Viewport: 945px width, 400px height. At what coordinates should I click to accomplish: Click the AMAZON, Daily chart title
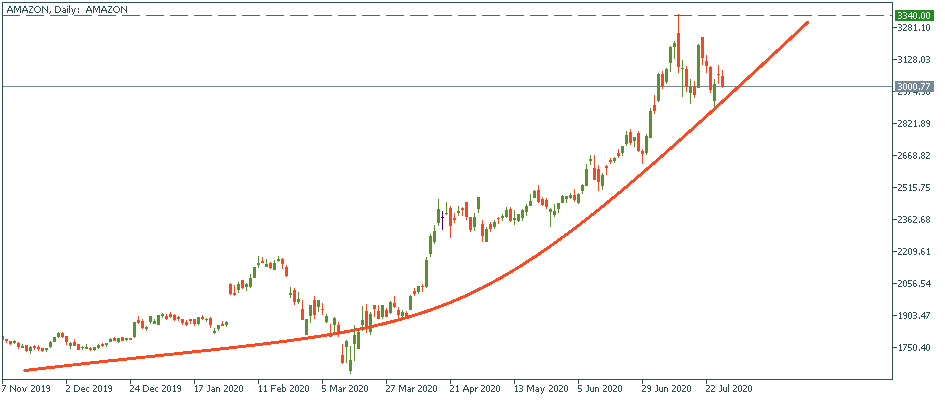click(x=66, y=8)
